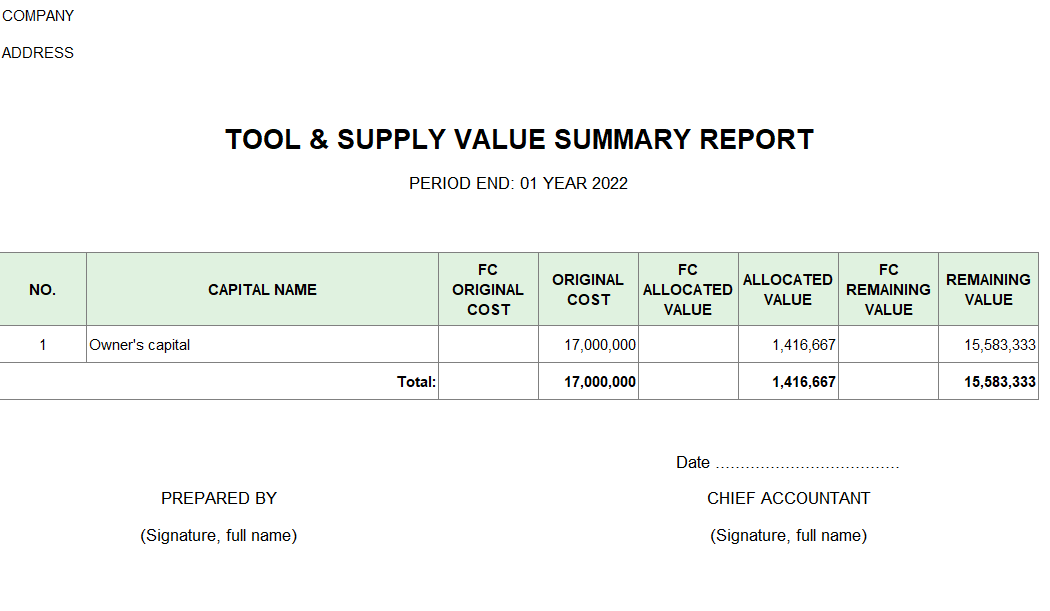The width and height of the screenshot is (1050, 611).
Task: Select the ADDRESS text line
Action: [38, 53]
